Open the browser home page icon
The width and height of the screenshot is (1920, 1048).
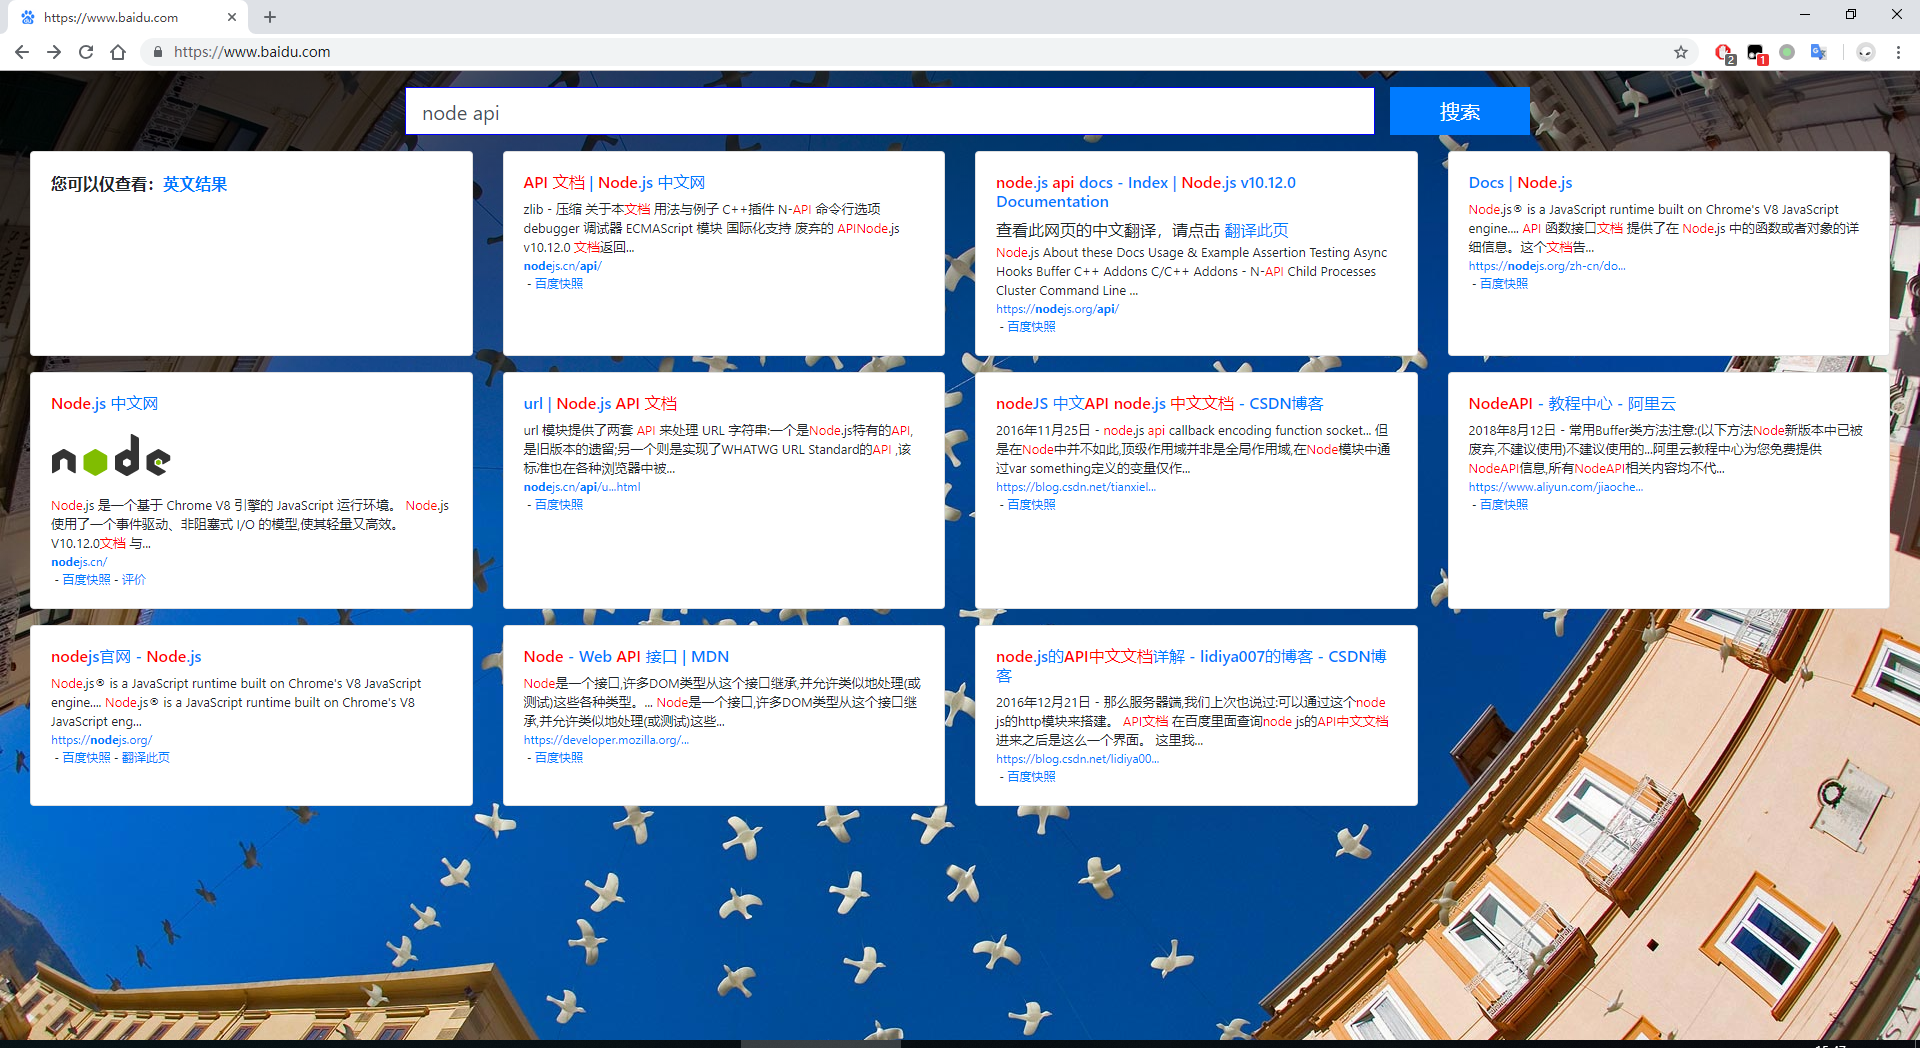[118, 52]
